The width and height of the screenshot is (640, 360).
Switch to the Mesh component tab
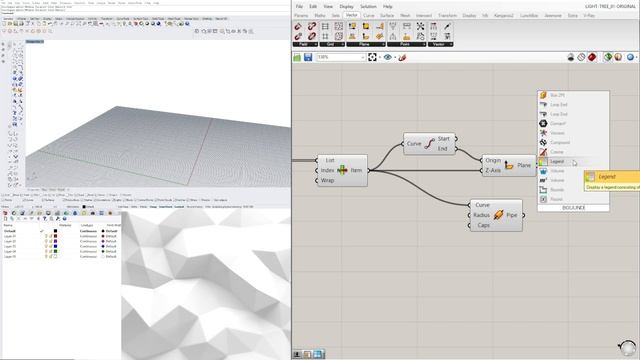(405, 16)
